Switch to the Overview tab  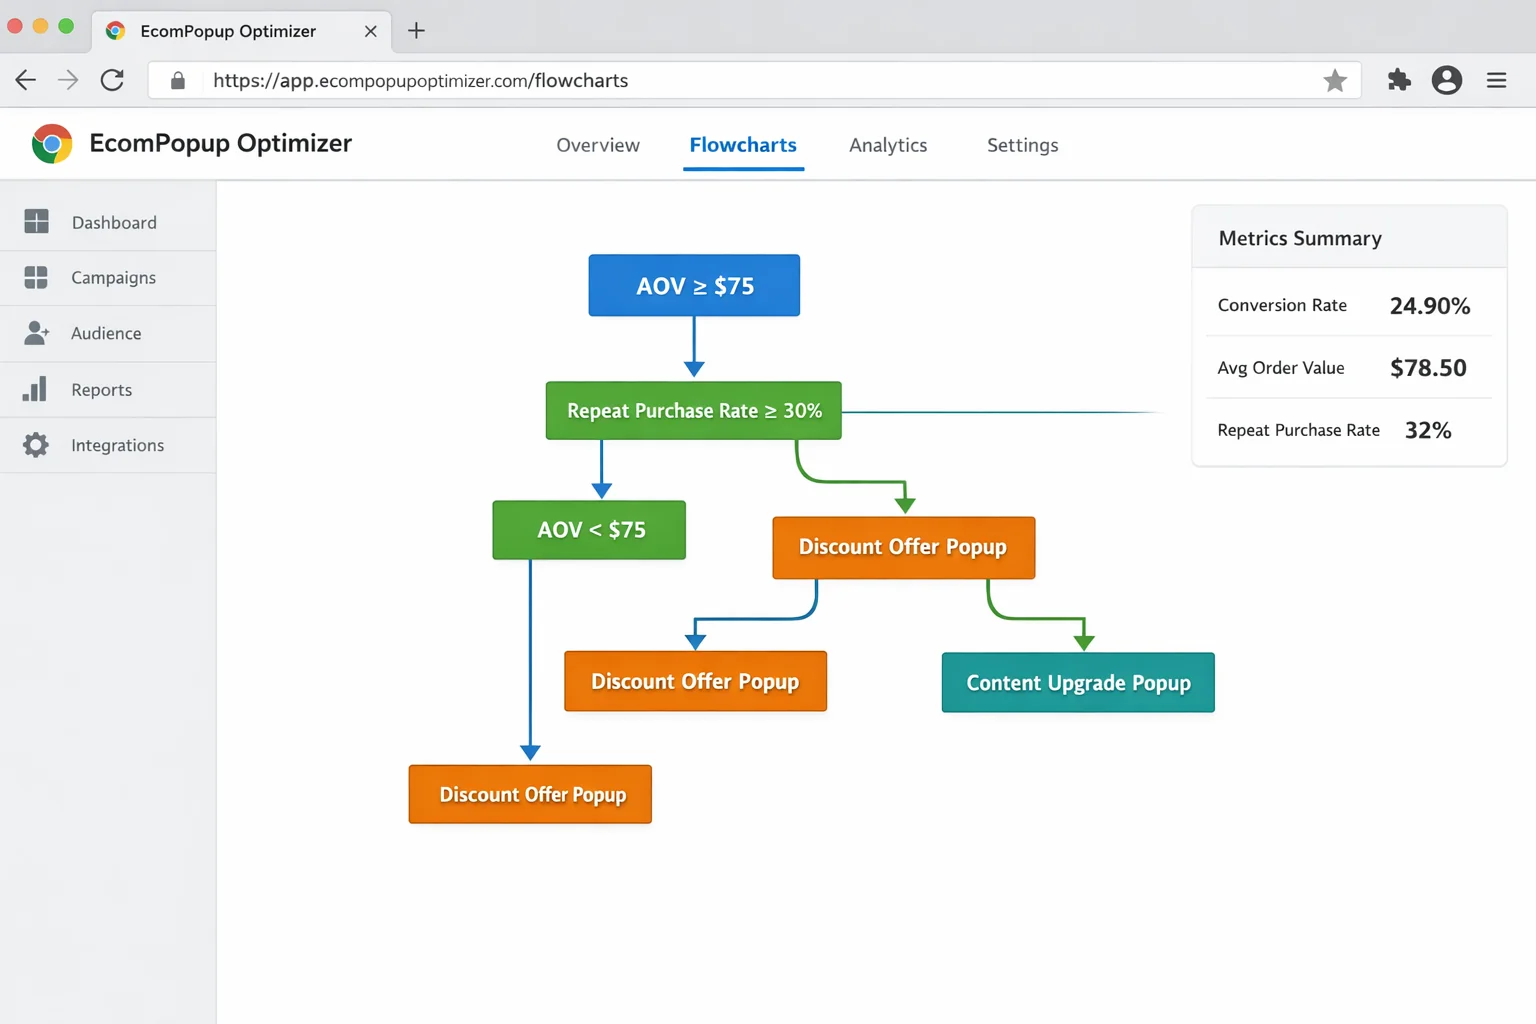pyautogui.click(x=597, y=145)
